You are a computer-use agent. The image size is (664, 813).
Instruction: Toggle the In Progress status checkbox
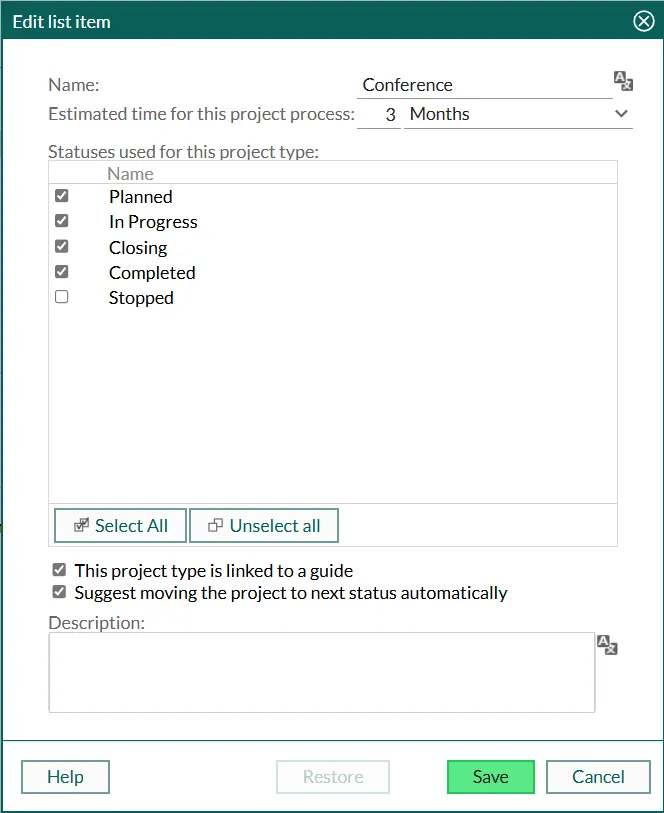click(x=62, y=221)
